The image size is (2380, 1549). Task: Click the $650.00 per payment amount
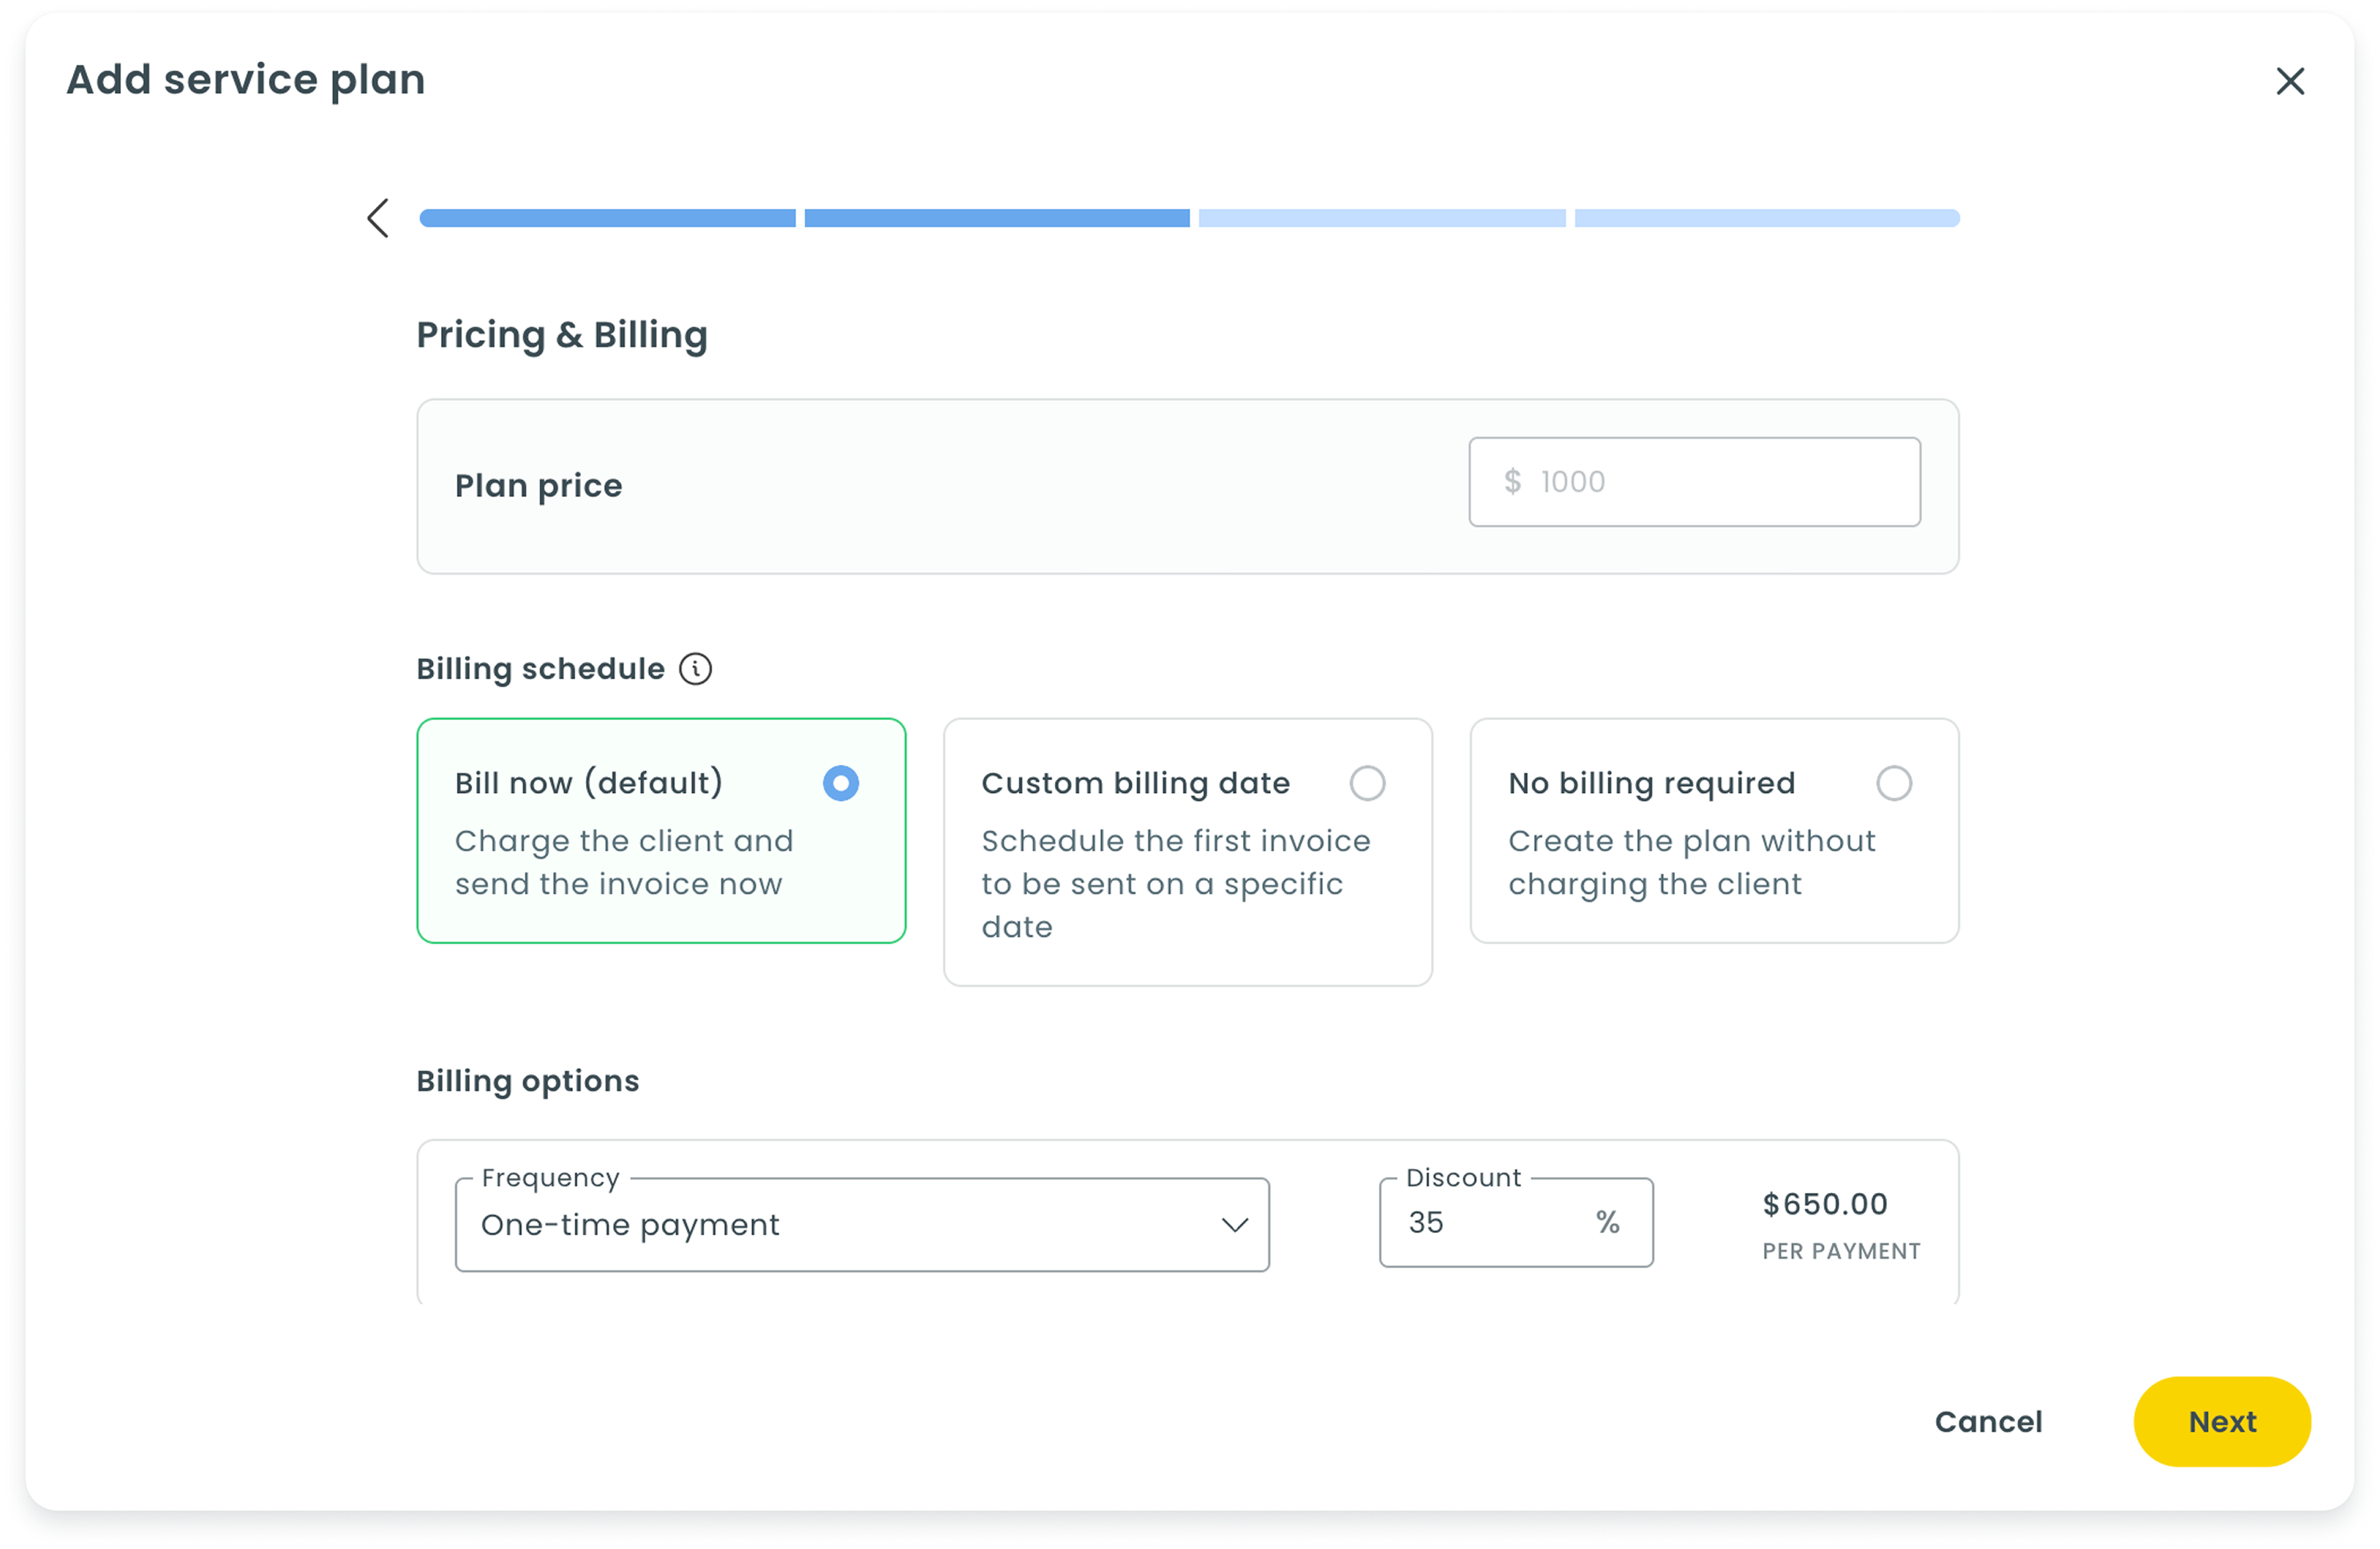point(1825,1204)
